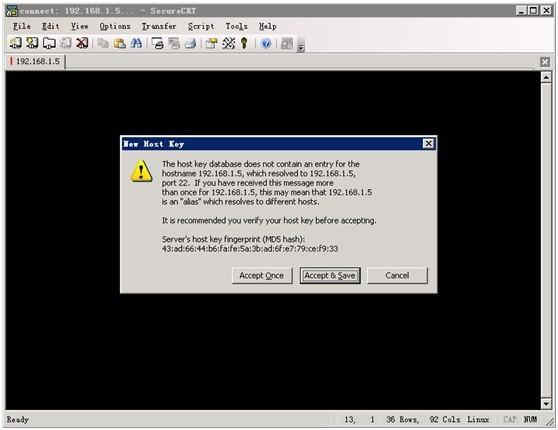Open the Help menu

(268, 26)
